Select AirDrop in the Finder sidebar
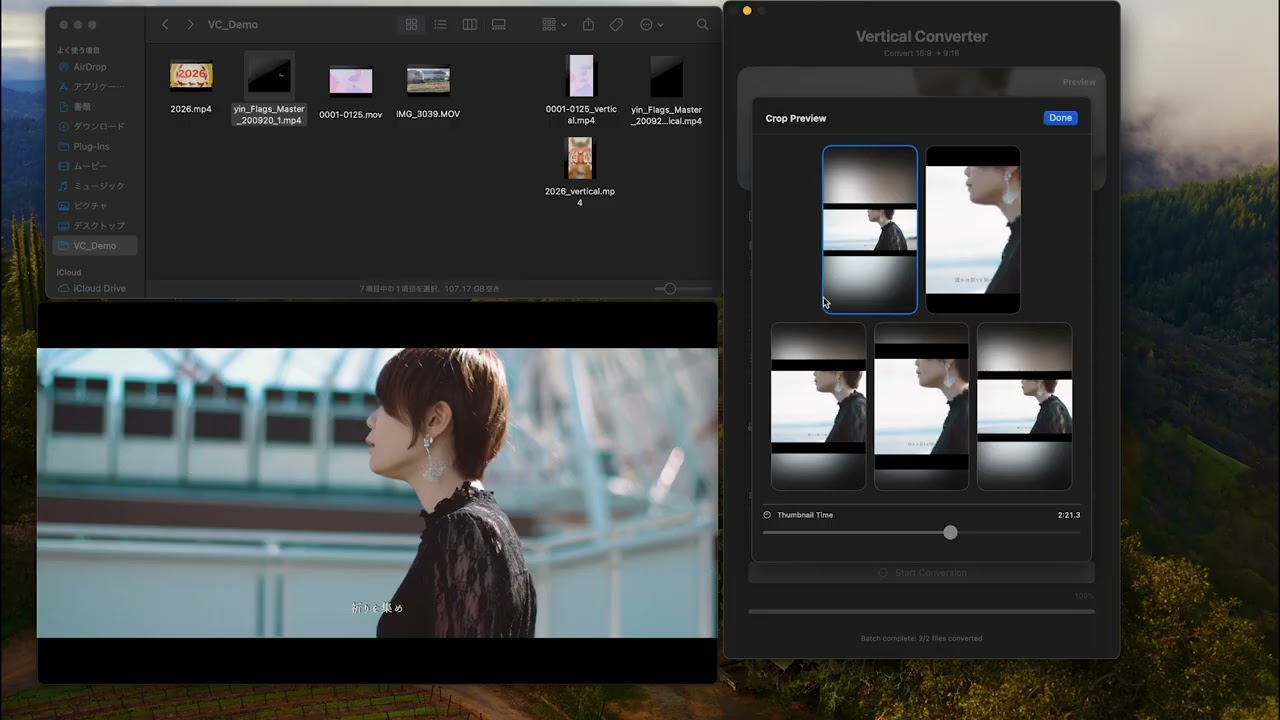Viewport: 1280px width, 720px height. [x=92, y=67]
